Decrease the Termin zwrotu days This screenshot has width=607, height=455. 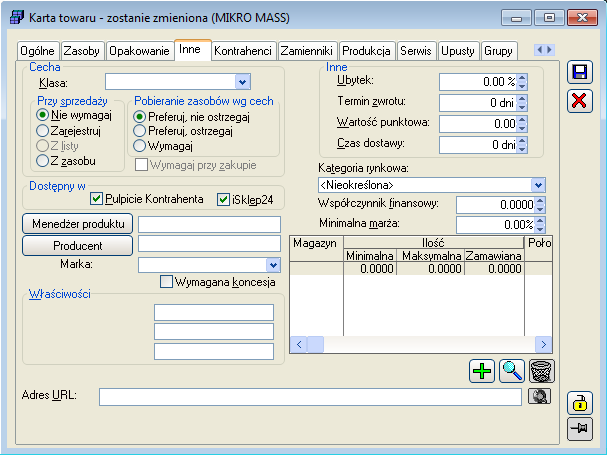pyautogui.click(x=522, y=106)
